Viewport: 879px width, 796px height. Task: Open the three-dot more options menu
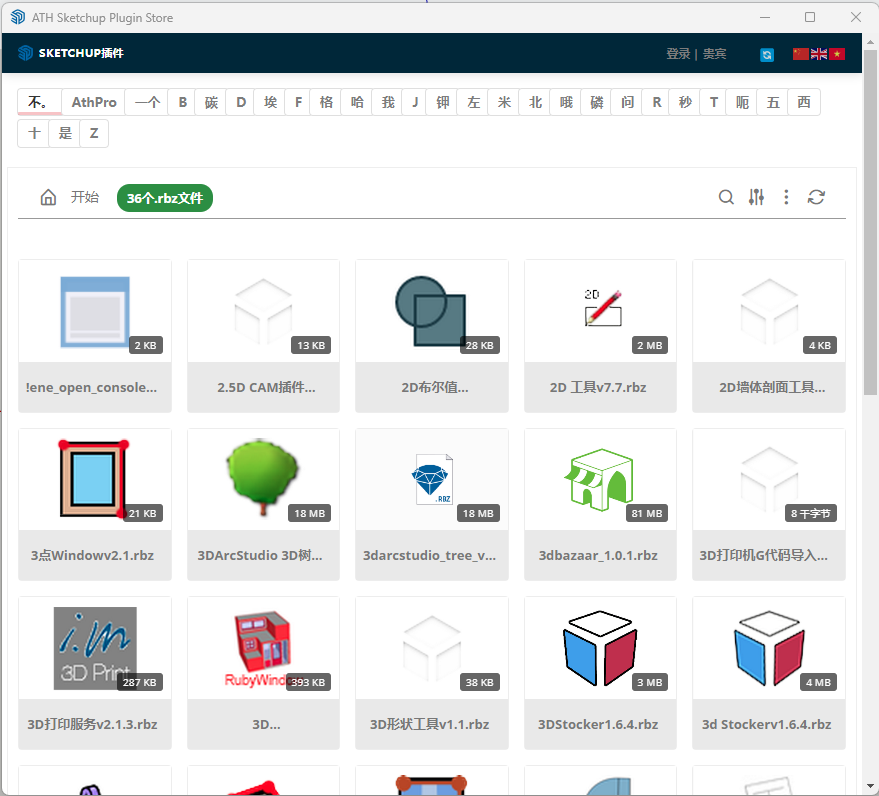pyautogui.click(x=786, y=197)
